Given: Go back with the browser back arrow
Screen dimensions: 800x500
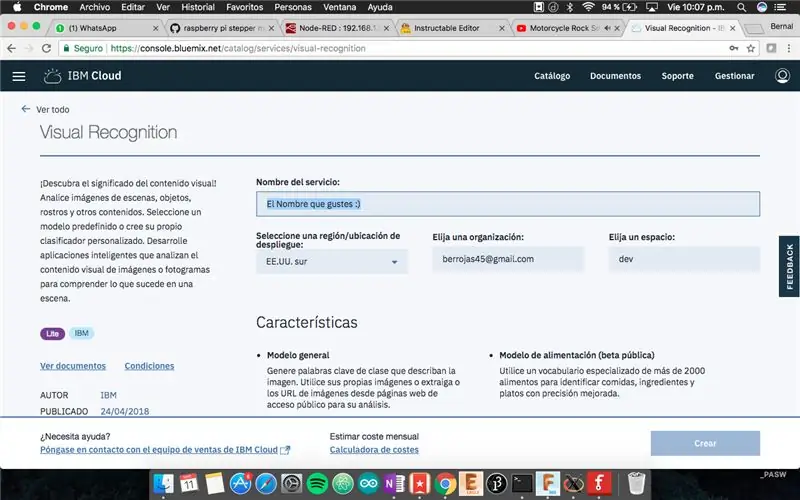Looking at the screenshot, I should [11, 48].
